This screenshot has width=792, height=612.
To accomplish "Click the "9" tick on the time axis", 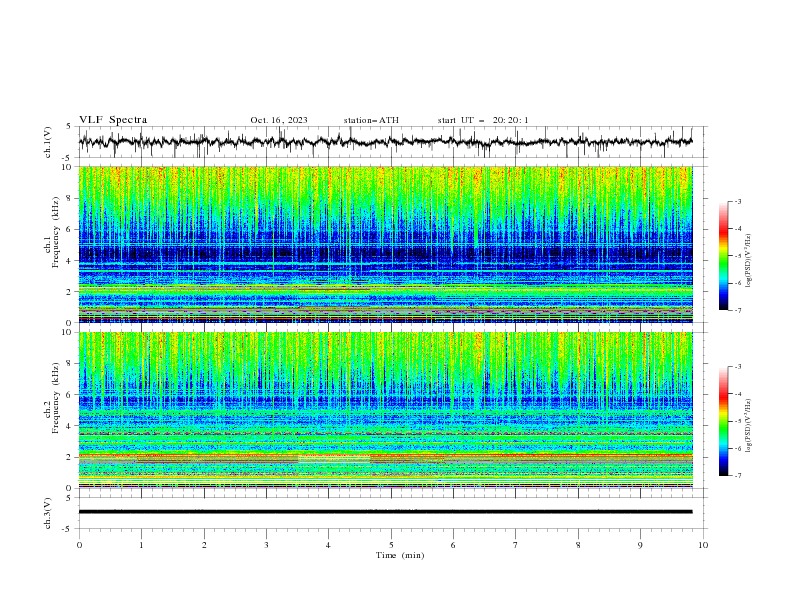I will pos(640,545).
